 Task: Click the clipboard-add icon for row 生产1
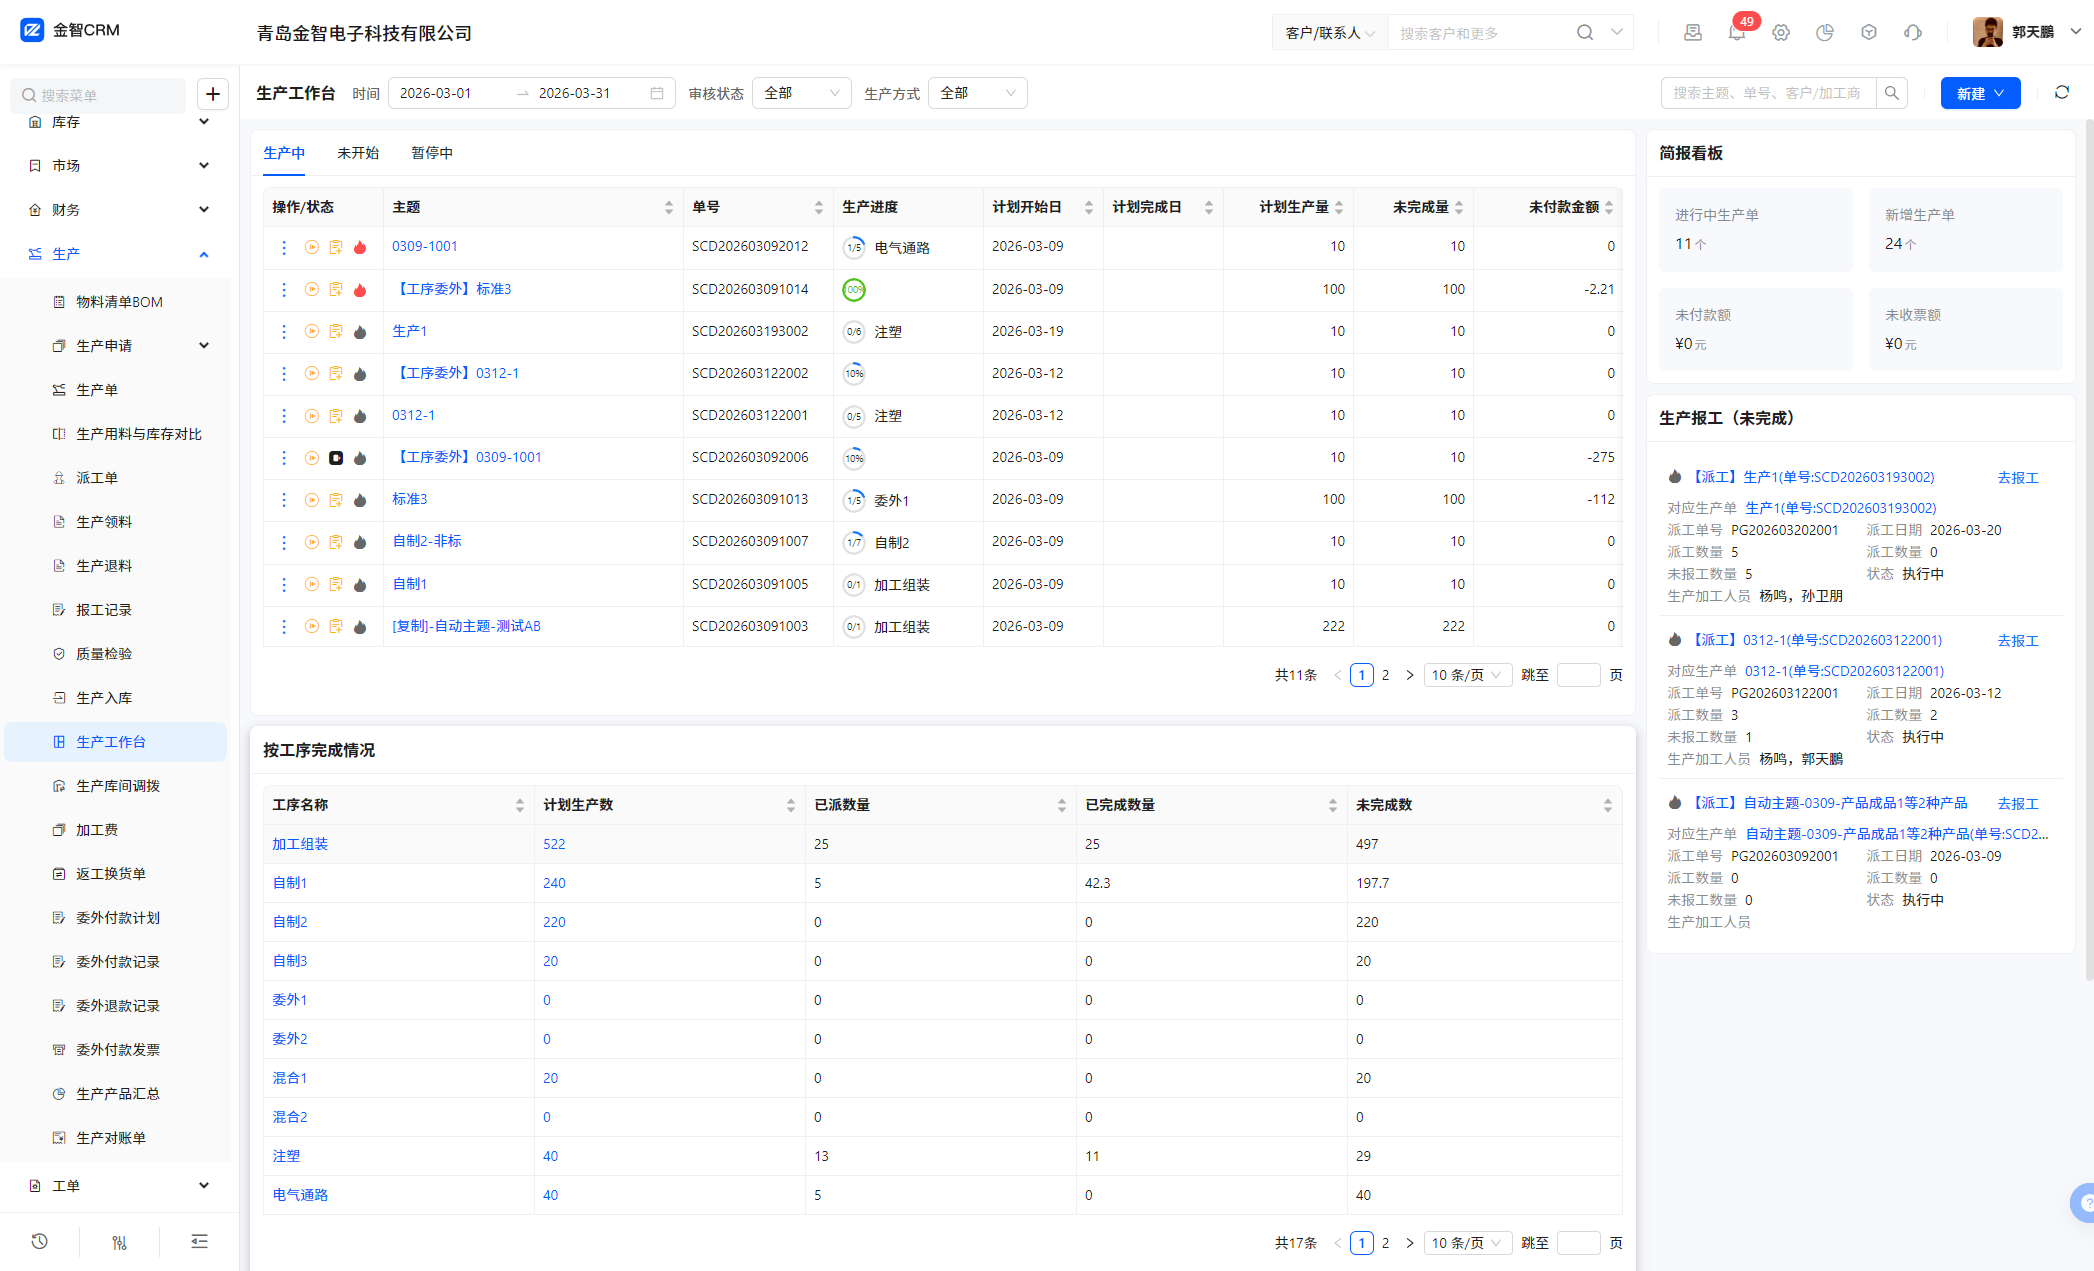[336, 331]
